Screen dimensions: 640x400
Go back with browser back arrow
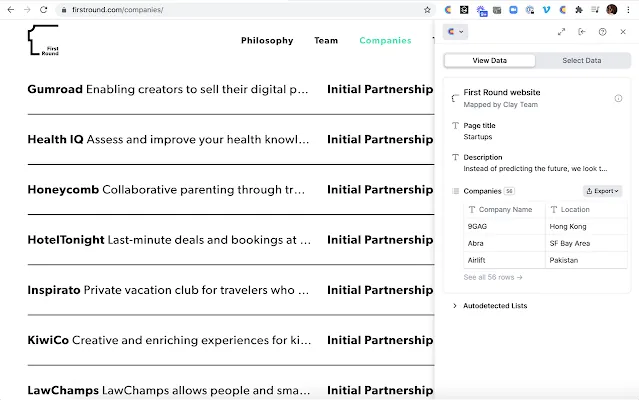[x=11, y=10]
